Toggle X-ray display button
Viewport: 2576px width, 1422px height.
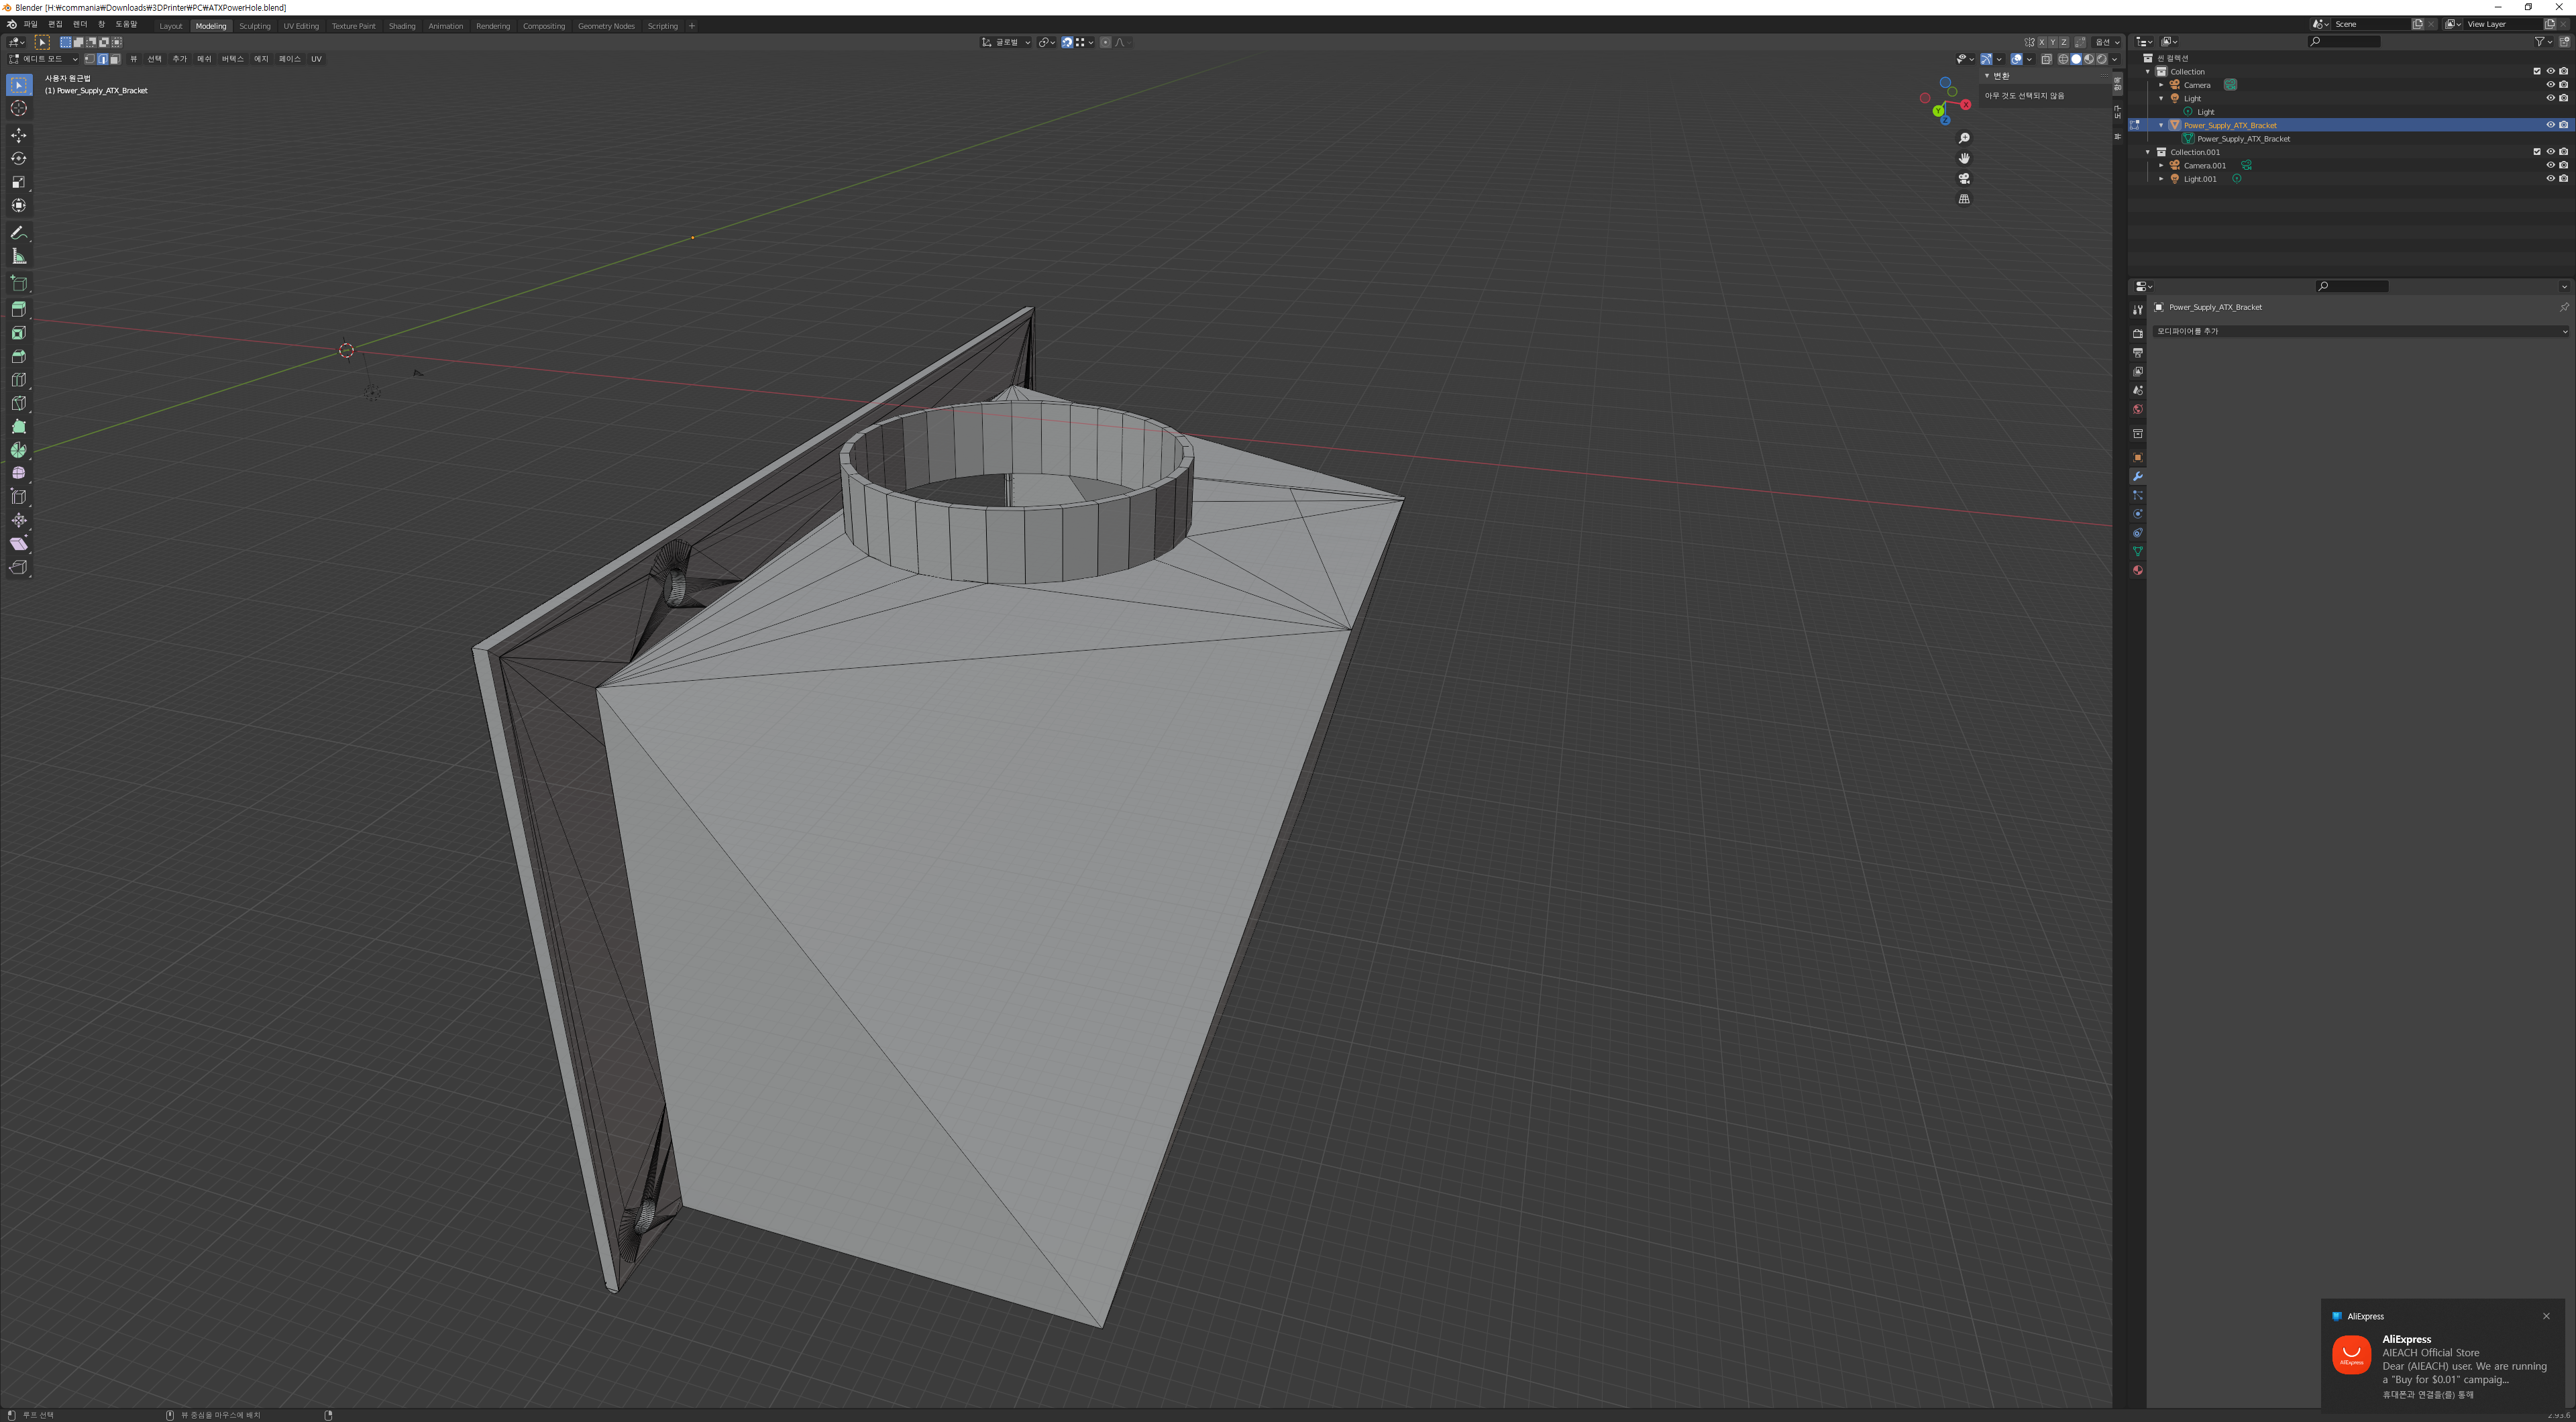pyautogui.click(x=2046, y=59)
